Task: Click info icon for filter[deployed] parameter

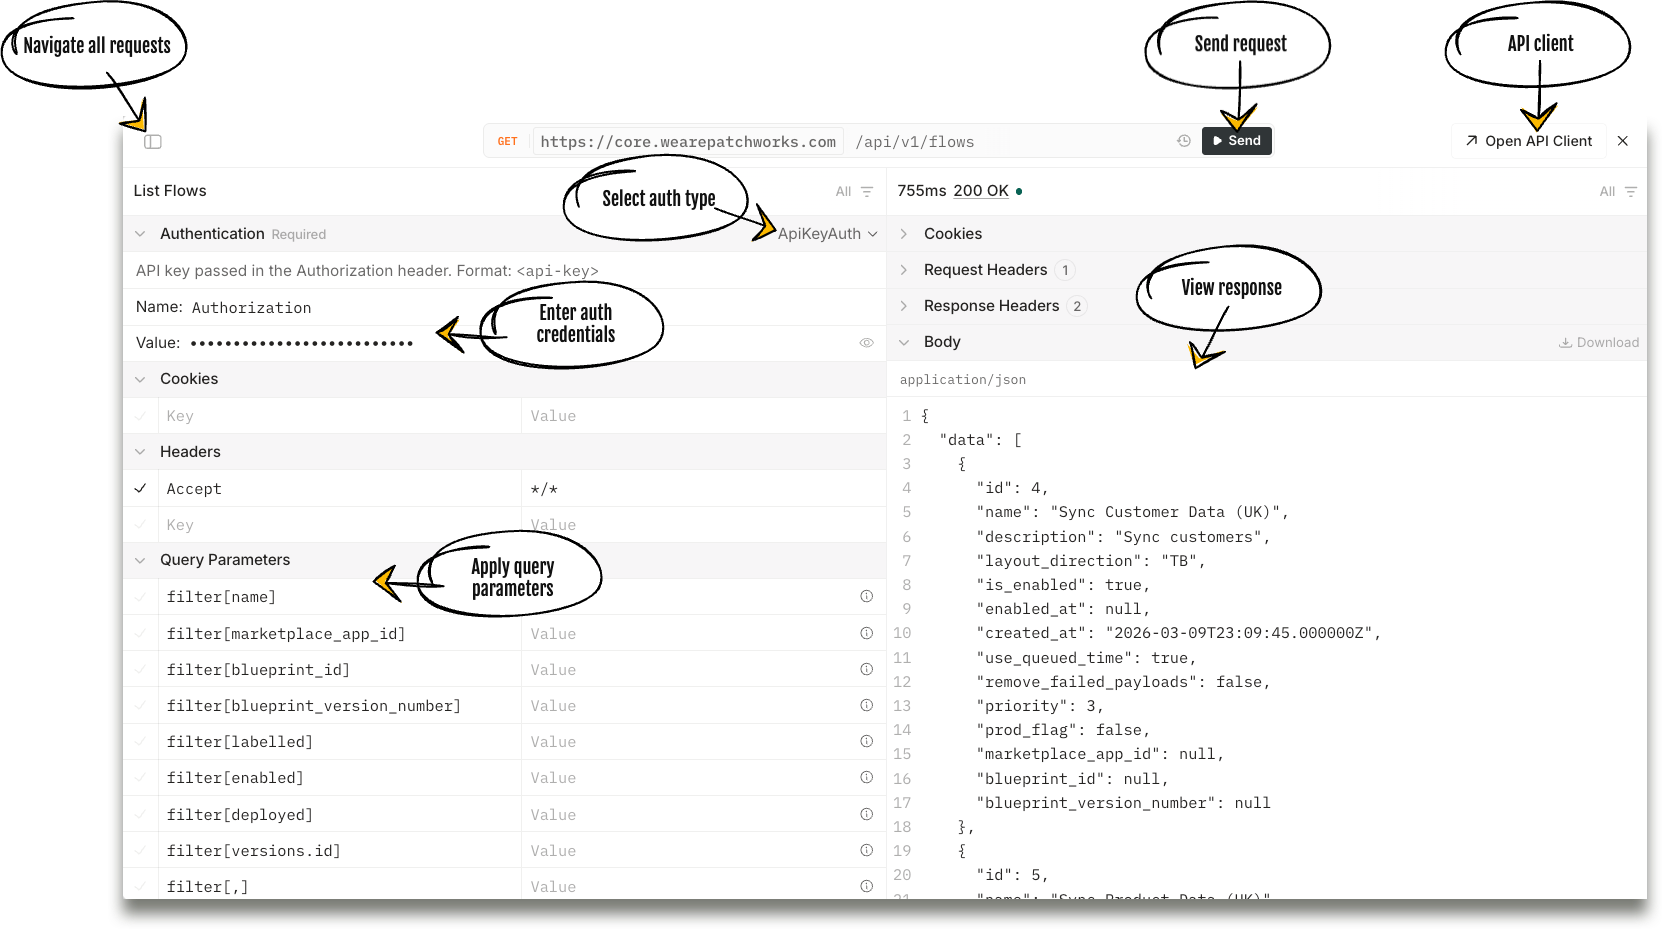Action: tap(867, 814)
